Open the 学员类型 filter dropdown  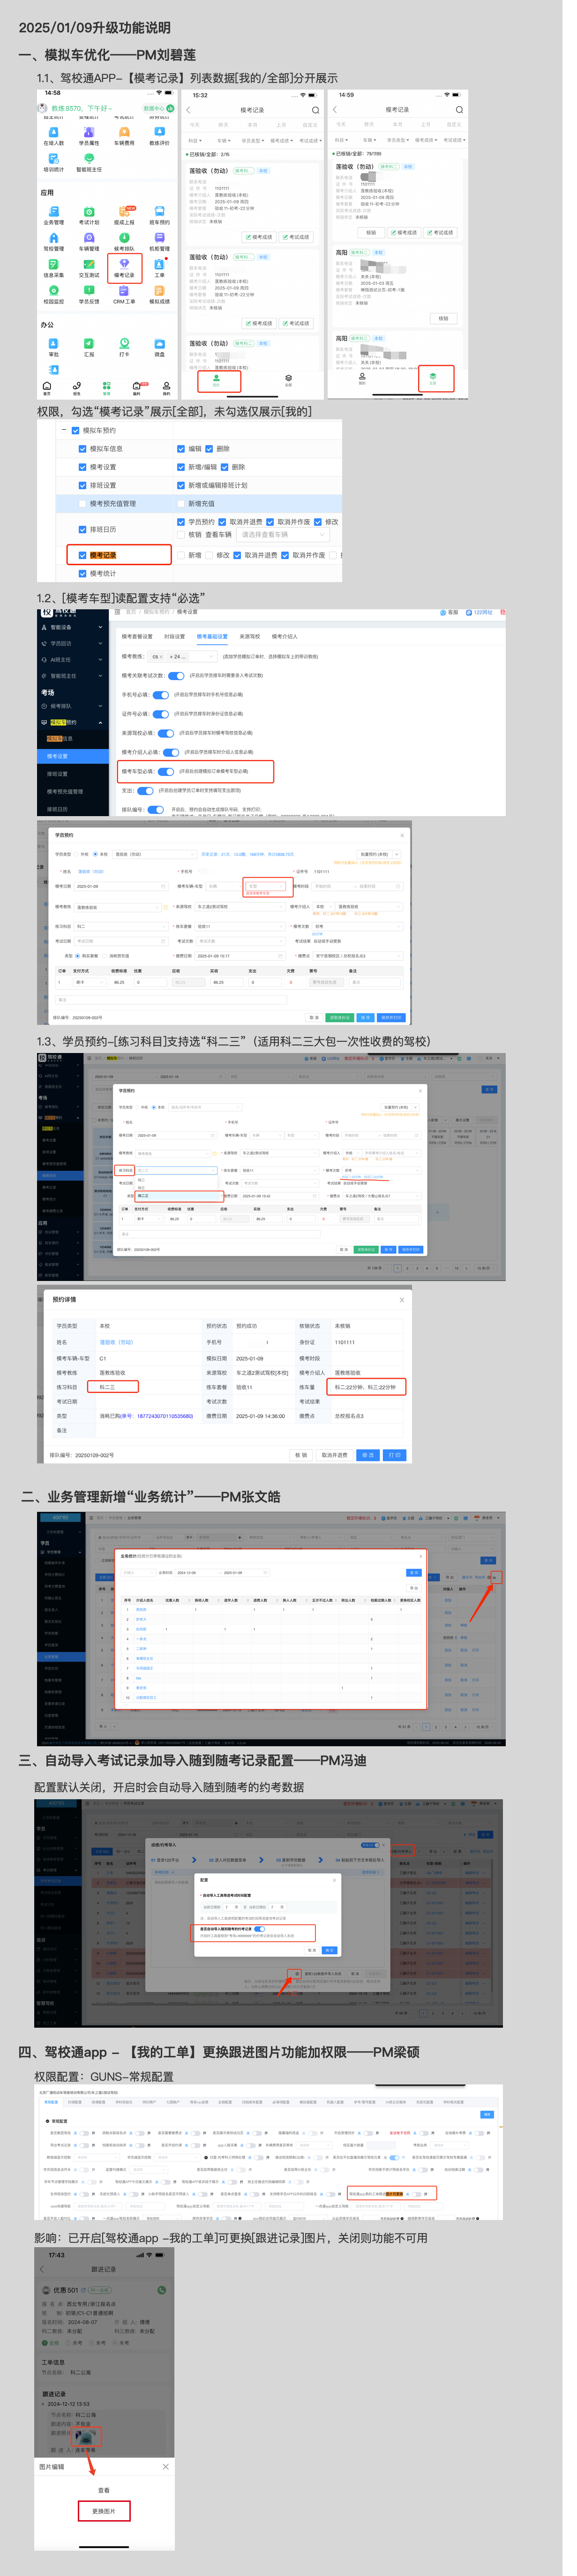[254, 141]
